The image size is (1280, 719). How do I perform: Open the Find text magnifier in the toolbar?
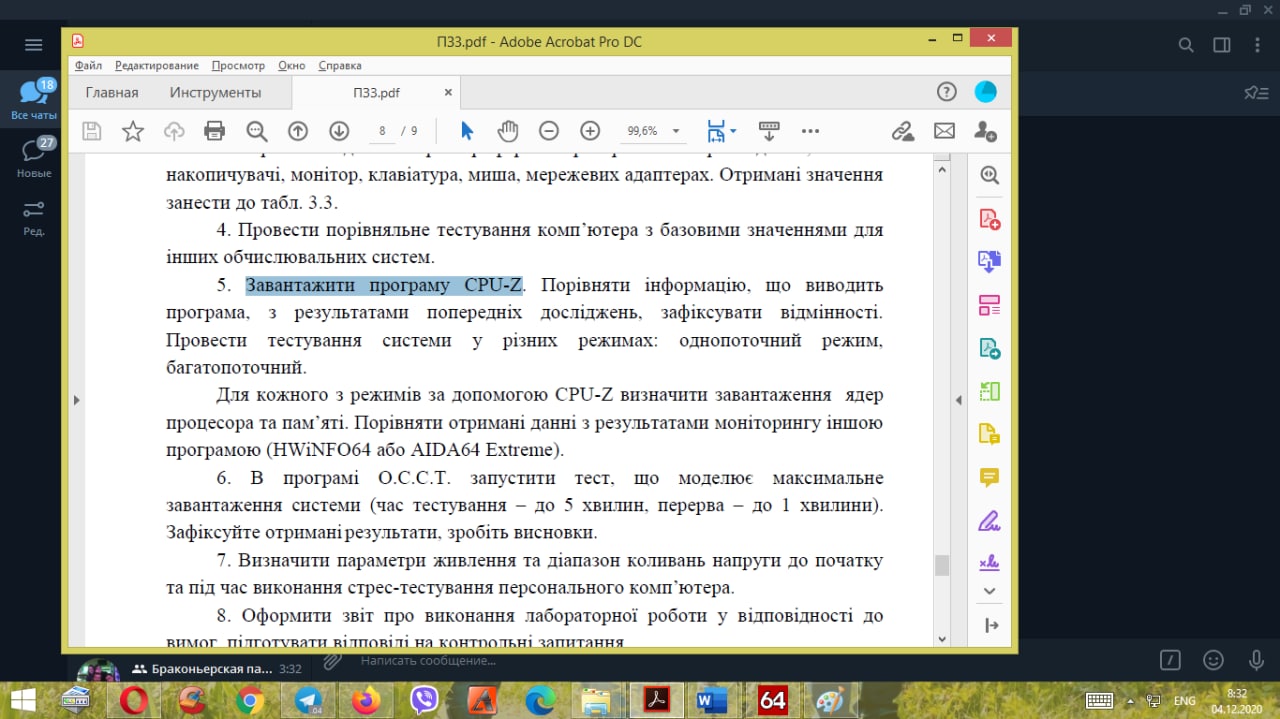[257, 131]
